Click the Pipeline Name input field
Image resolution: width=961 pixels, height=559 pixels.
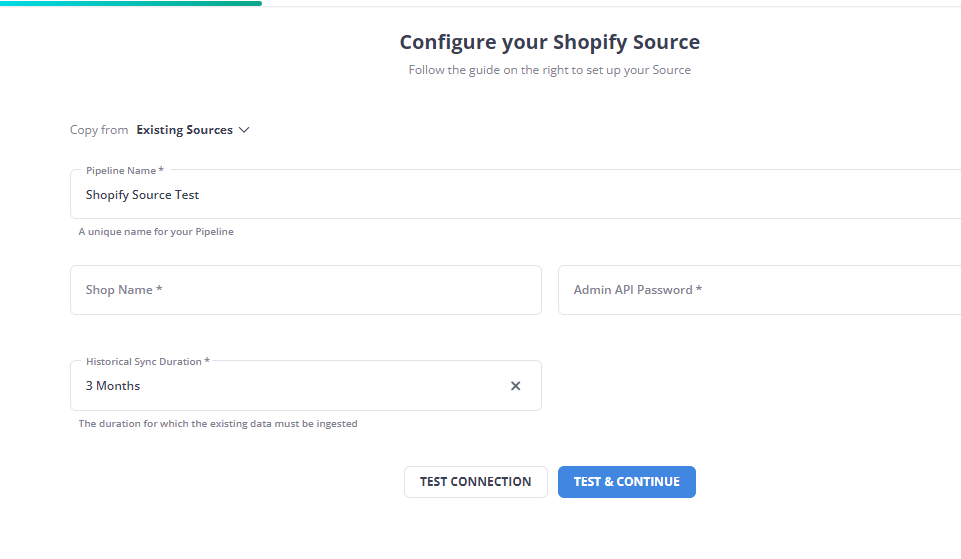(515, 194)
